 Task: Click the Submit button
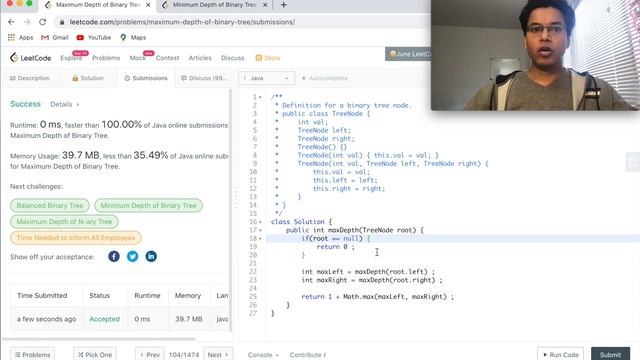pos(610,354)
